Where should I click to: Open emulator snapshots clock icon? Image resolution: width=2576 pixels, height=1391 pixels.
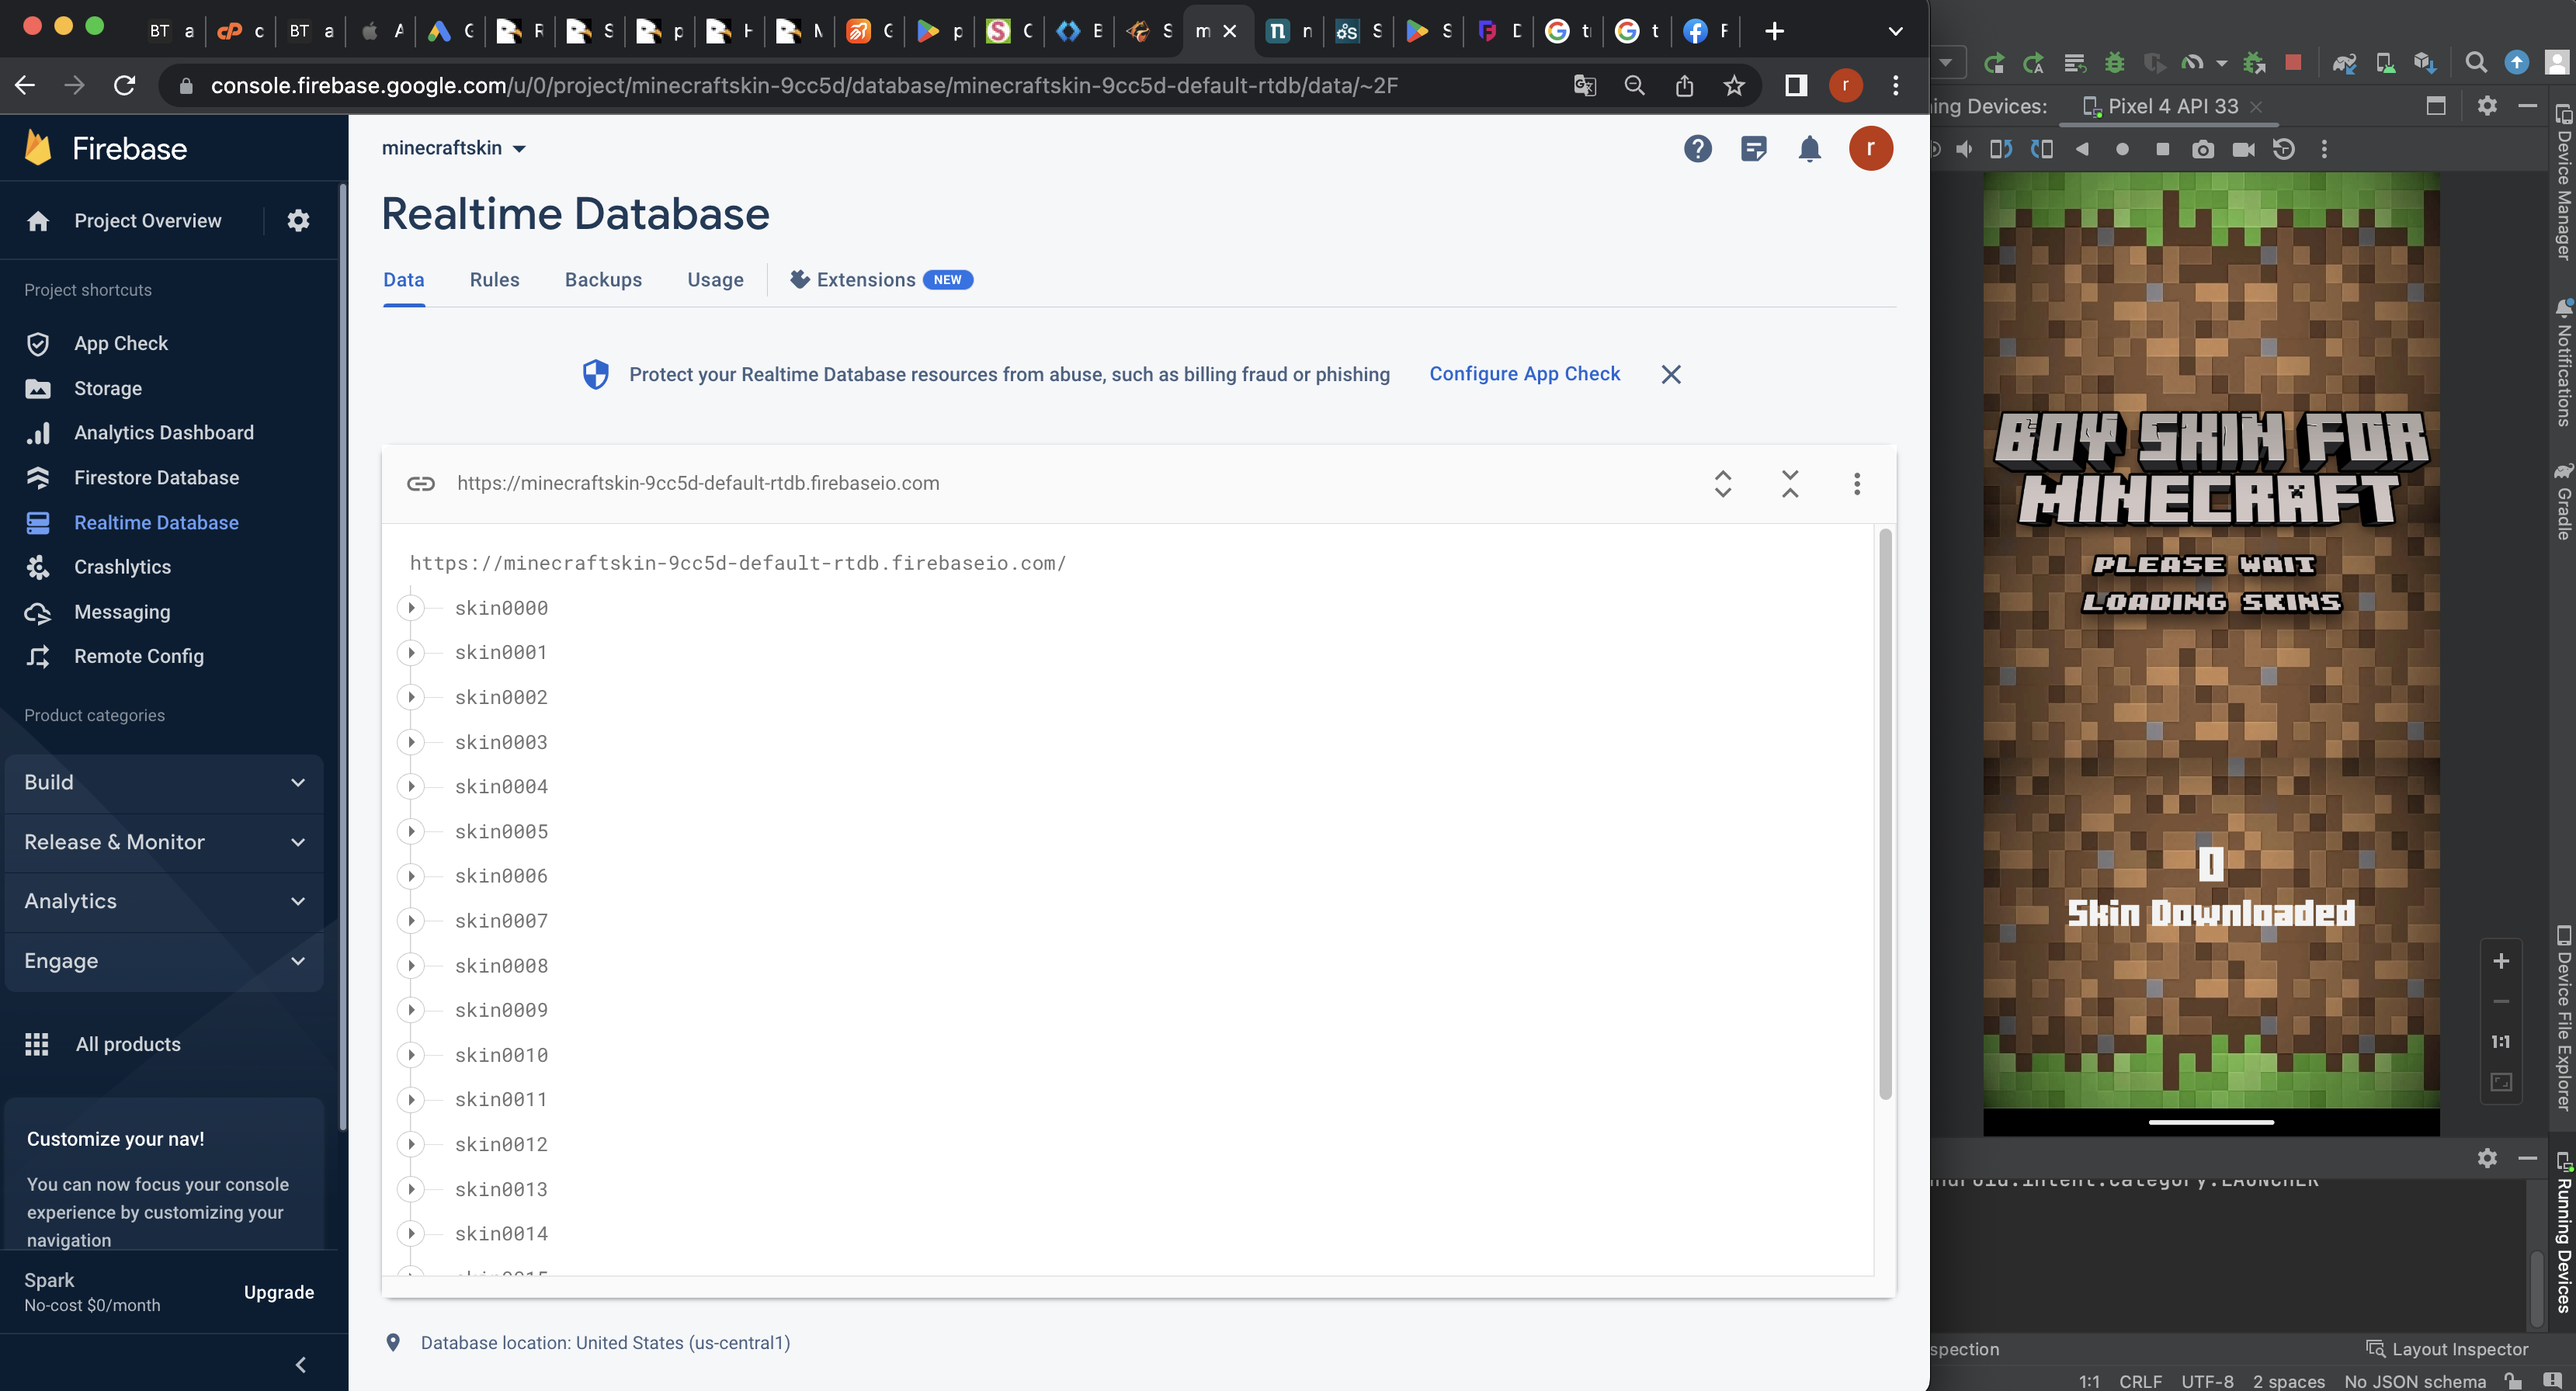[x=2283, y=150]
